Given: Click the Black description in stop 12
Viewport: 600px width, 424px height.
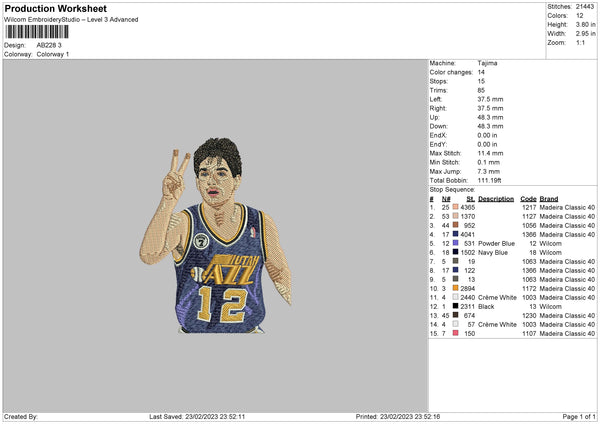Looking at the screenshot, I should point(486,307).
